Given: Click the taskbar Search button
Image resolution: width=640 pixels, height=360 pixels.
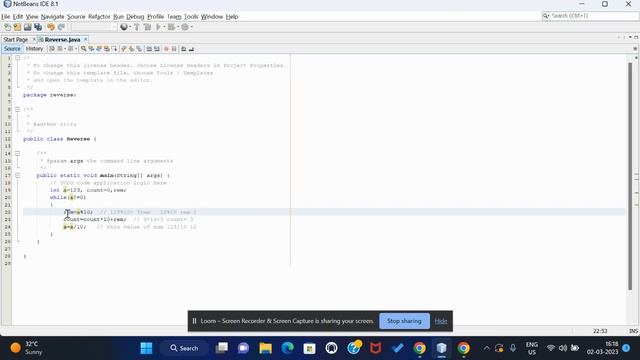Looking at the screenshot, I should pos(184,348).
